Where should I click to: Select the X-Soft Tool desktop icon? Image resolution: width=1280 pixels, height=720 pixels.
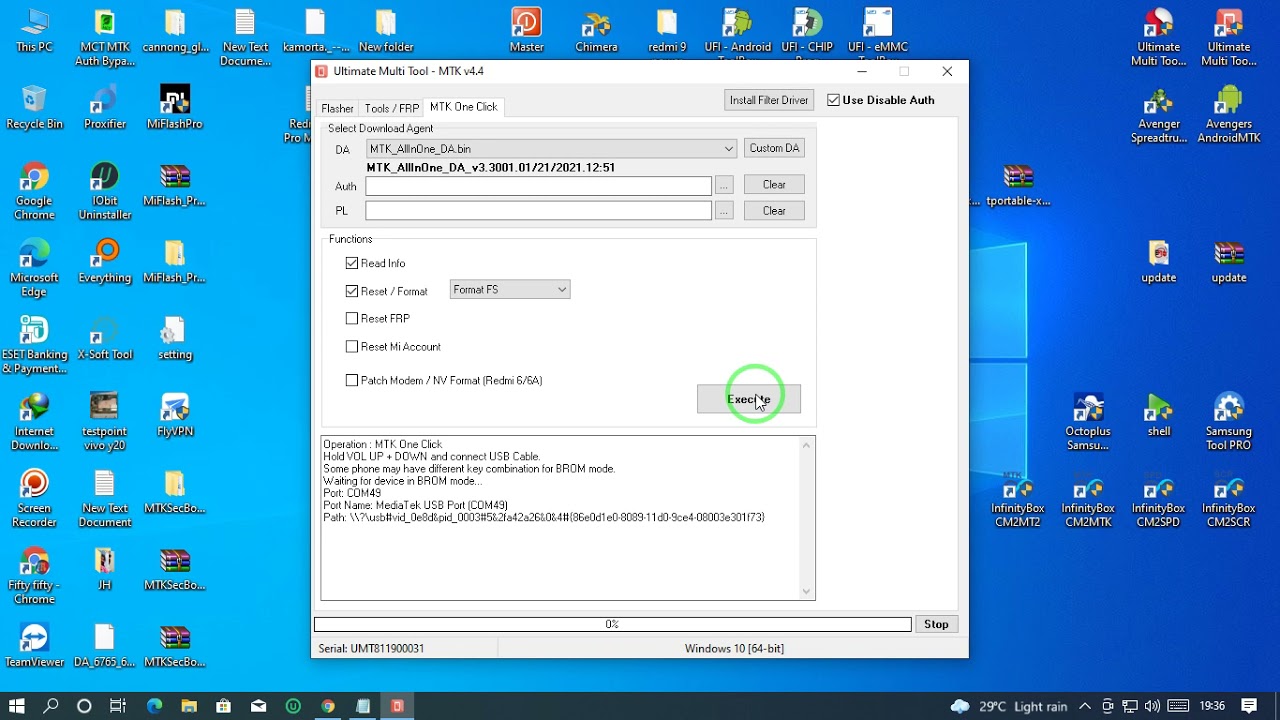(104, 337)
